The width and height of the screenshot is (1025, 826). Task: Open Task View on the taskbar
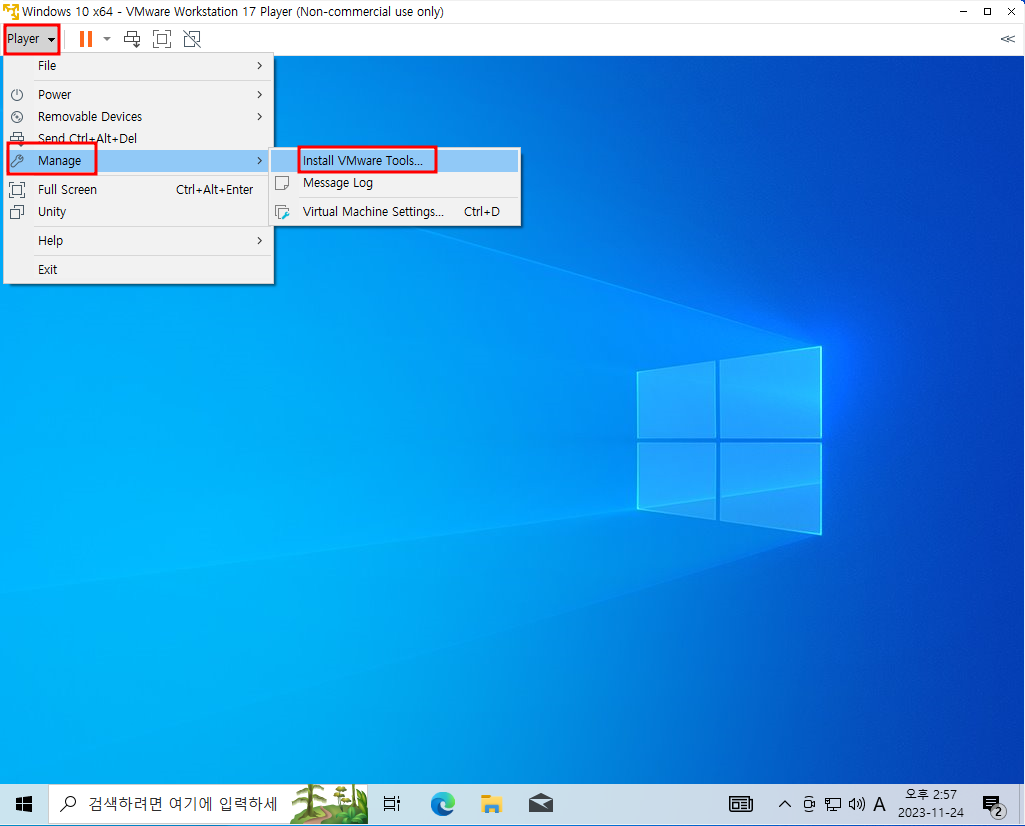tap(392, 804)
